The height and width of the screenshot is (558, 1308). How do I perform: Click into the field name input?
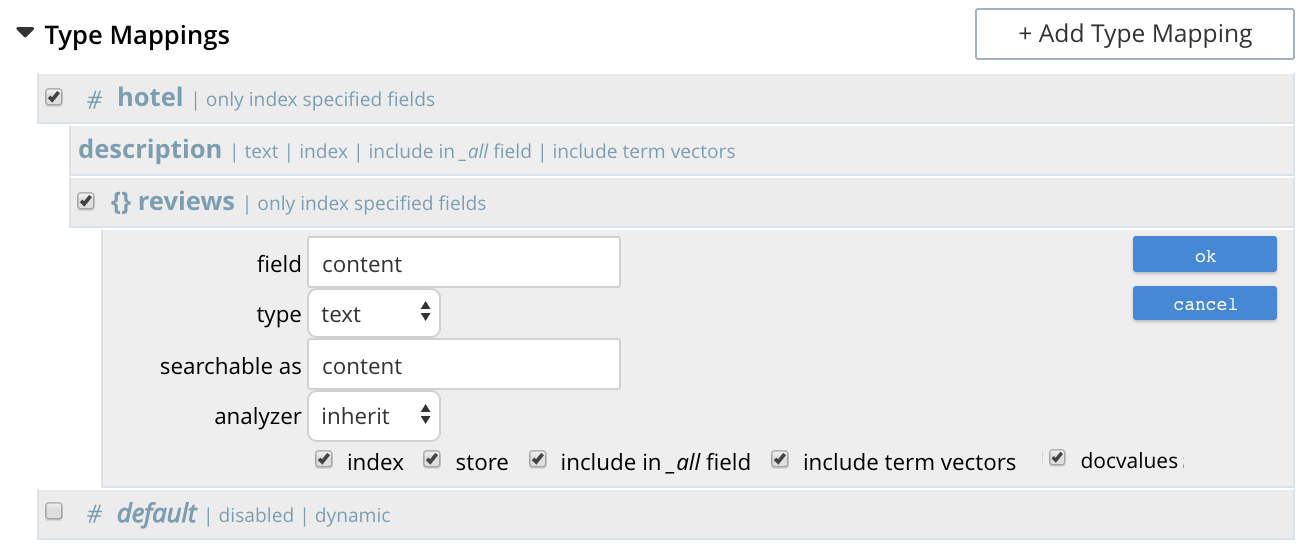(464, 263)
